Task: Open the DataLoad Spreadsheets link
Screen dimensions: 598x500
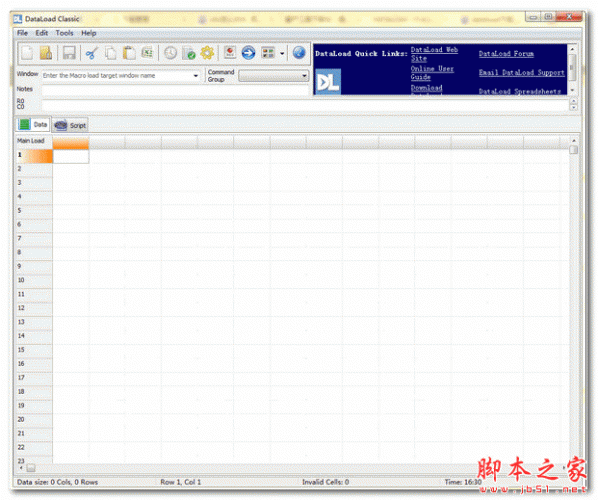Action: (x=520, y=91)
